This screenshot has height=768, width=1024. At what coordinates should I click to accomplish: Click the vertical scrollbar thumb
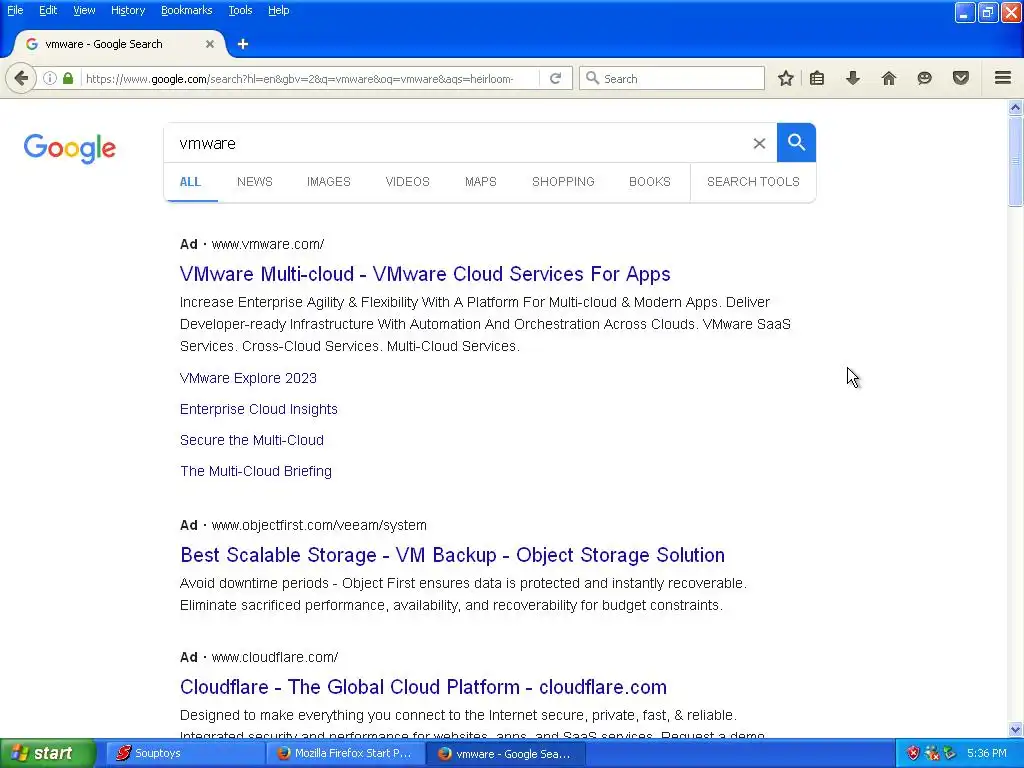1015,161
